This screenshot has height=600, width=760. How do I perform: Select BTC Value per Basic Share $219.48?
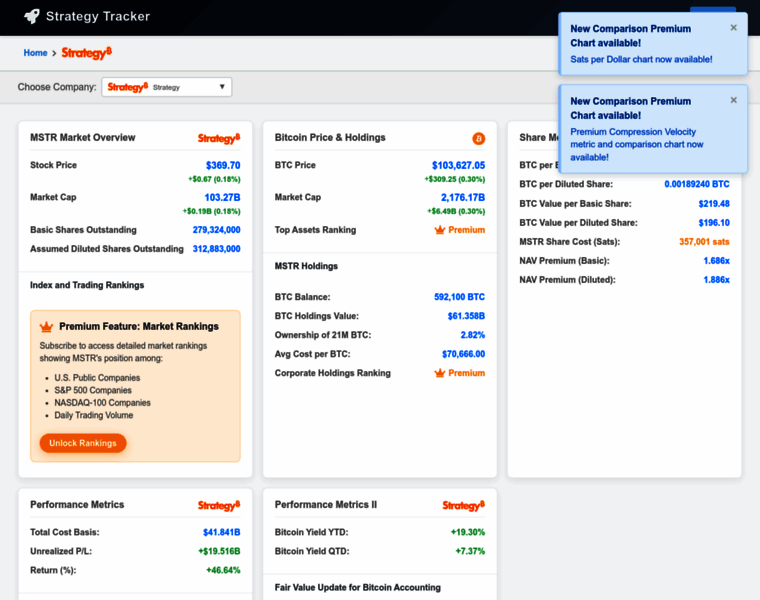click(x=714, y=204)
